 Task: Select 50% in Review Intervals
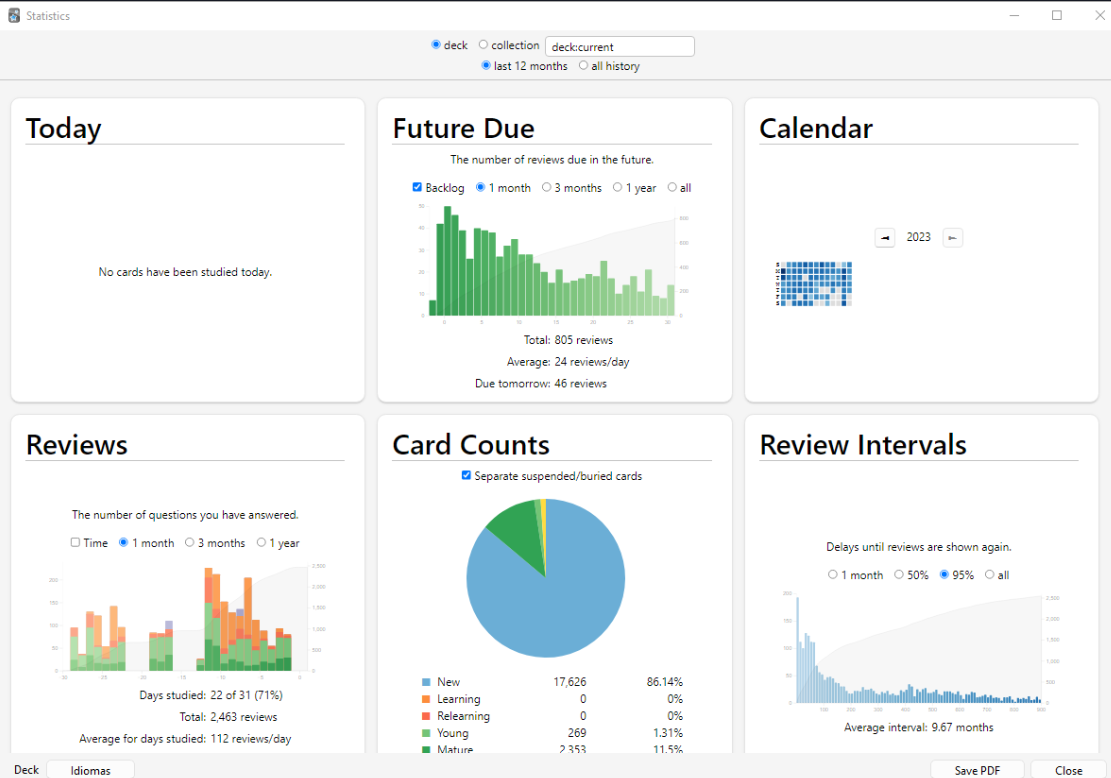point(899,575)
